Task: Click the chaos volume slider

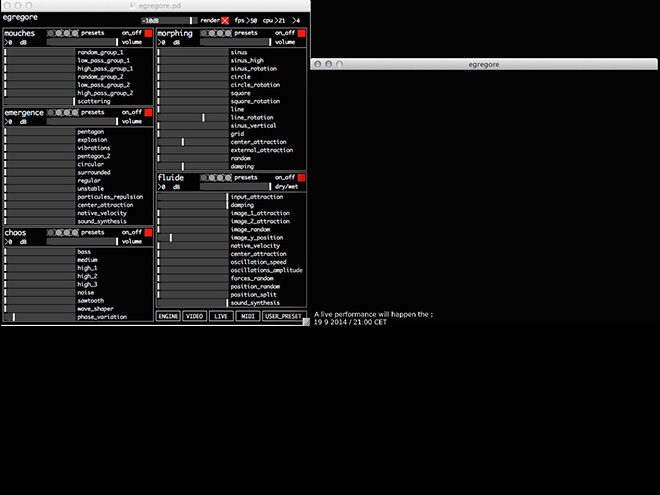Action: [x=83, y=242]
